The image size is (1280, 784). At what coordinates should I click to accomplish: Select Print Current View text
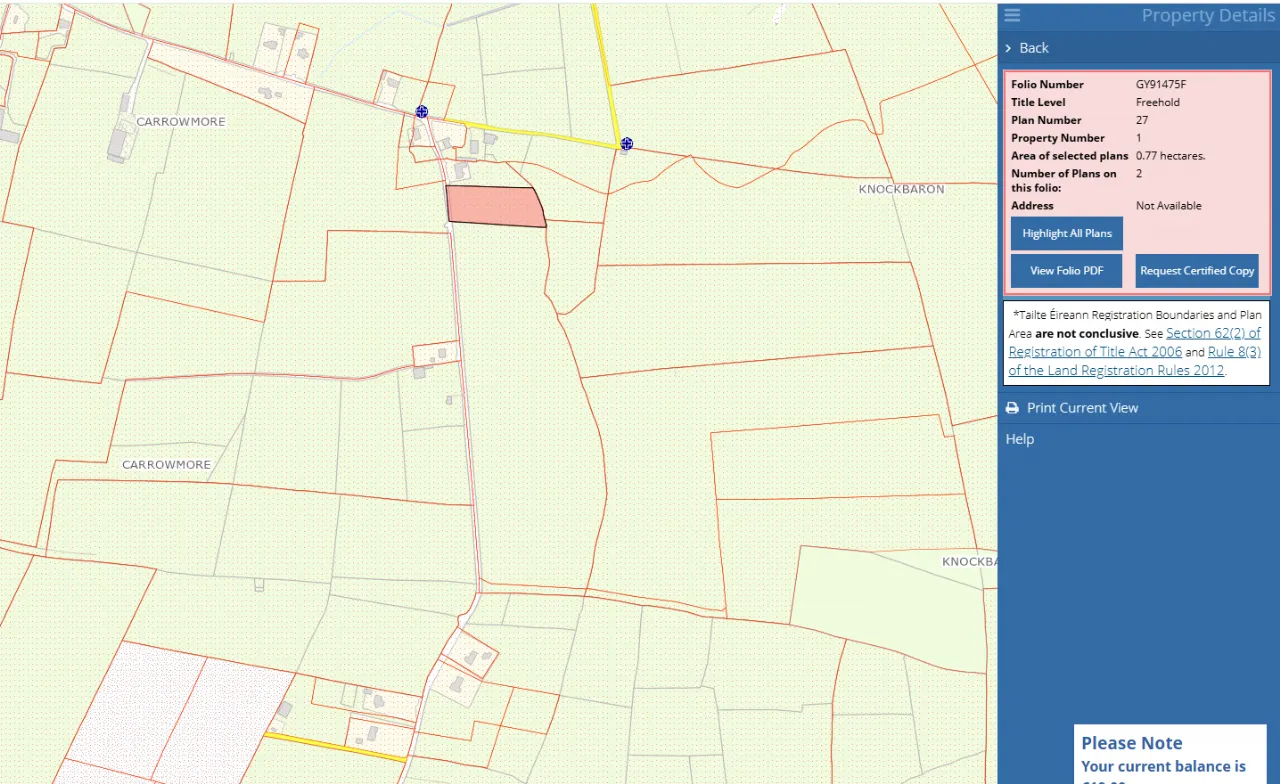1082,408
